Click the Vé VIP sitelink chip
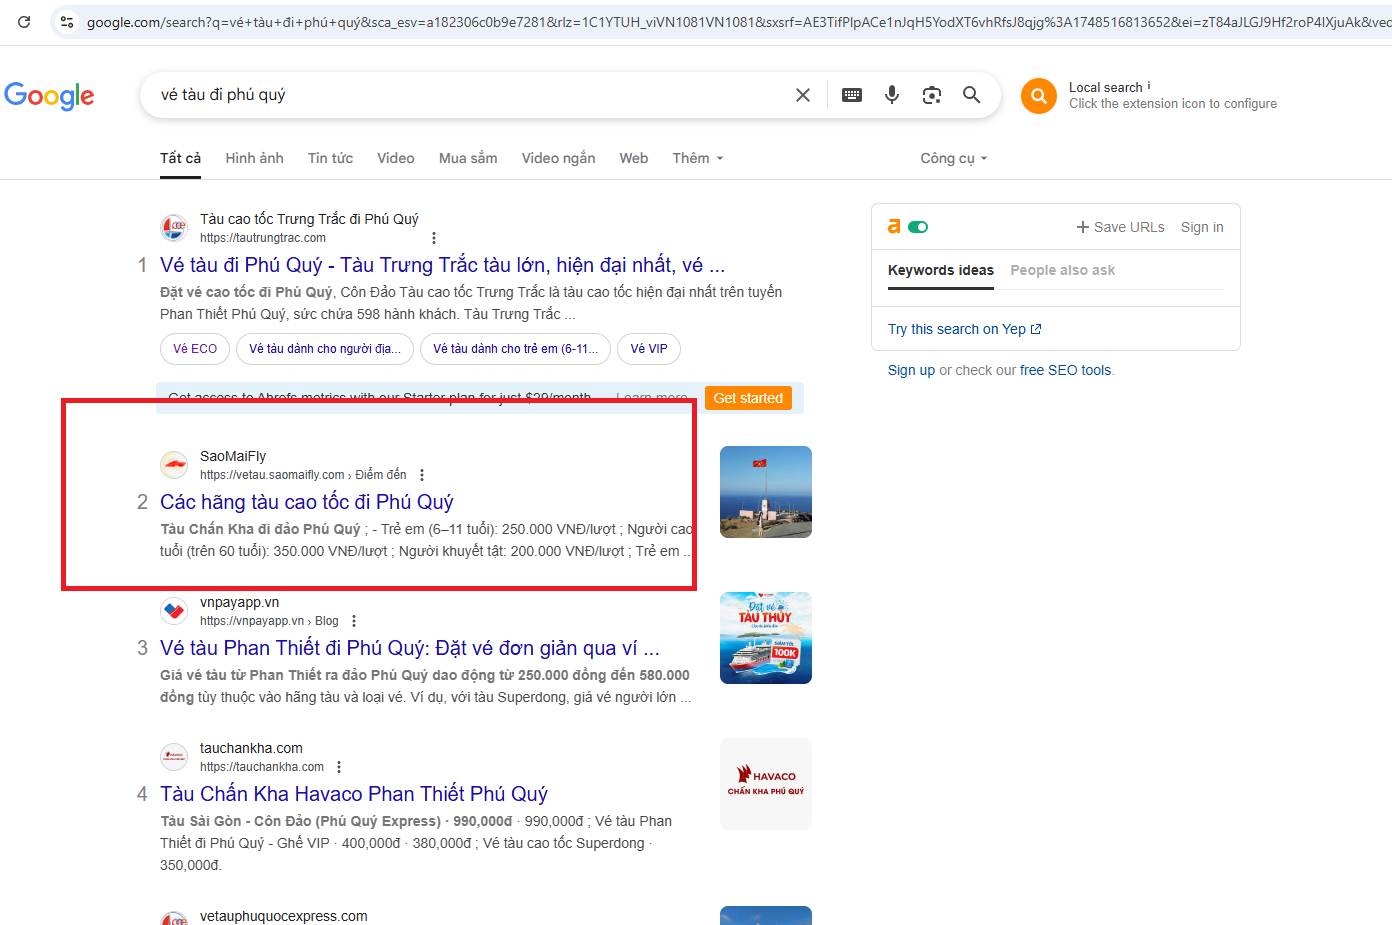The width and height of the screenshot is (1392, 925). click(x=649, y=349)
